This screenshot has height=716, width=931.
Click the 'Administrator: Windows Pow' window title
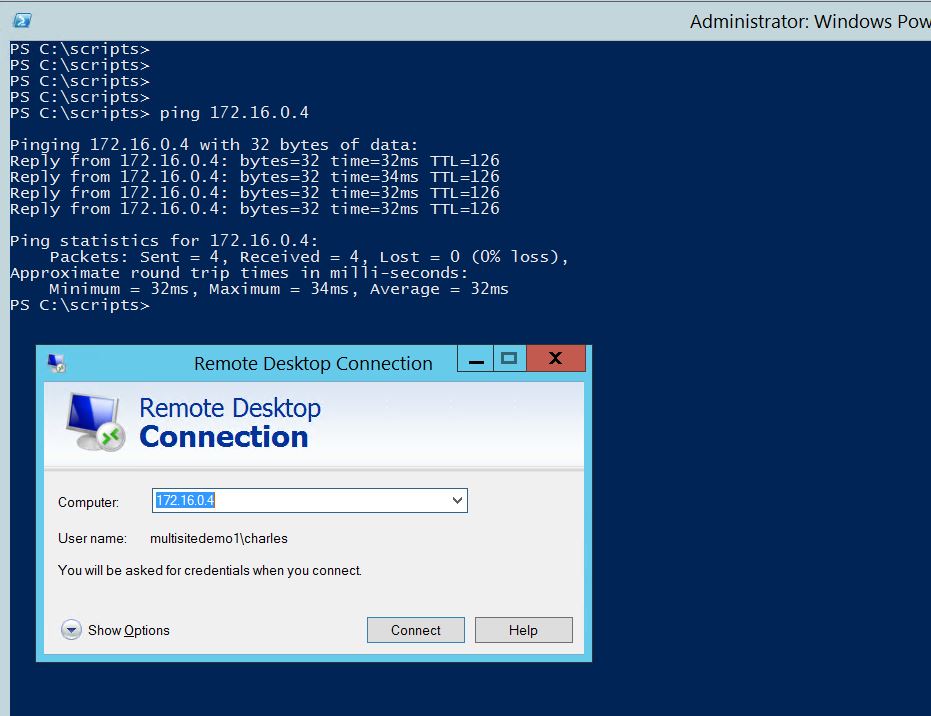(810, 22)
